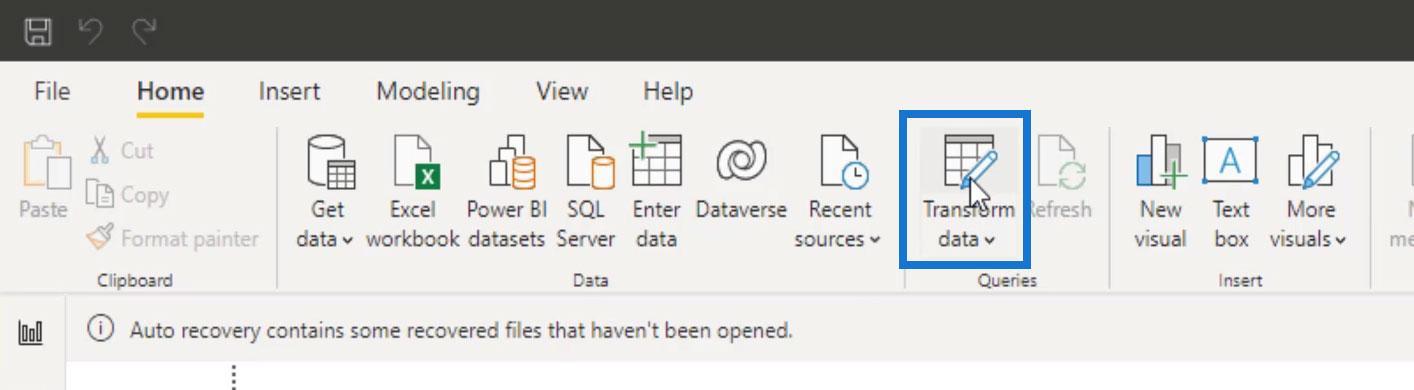Image resolution: width=1414 pixels, height=390 pixels.
Task: Insert a New visual
Action: coord(1160,193)
